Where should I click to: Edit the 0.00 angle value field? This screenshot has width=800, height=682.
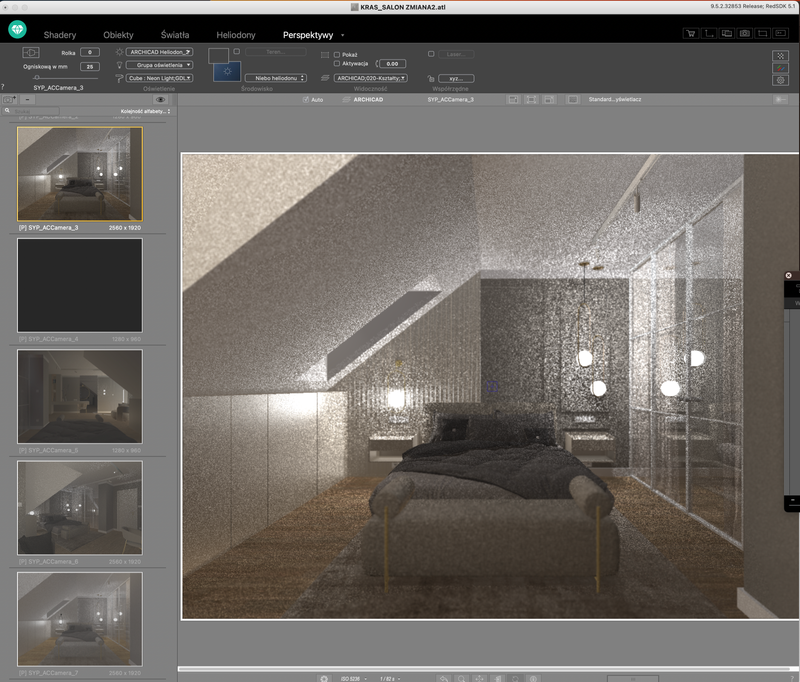392,64
